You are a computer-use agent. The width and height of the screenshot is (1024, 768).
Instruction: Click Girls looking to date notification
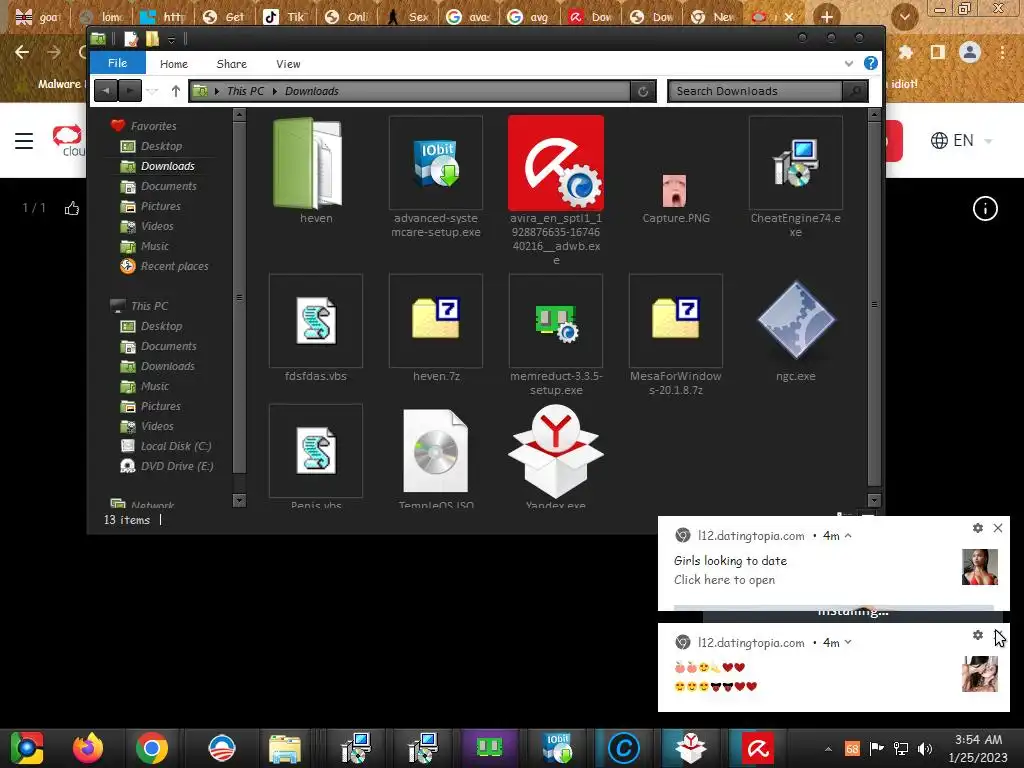tap(730, 561)
